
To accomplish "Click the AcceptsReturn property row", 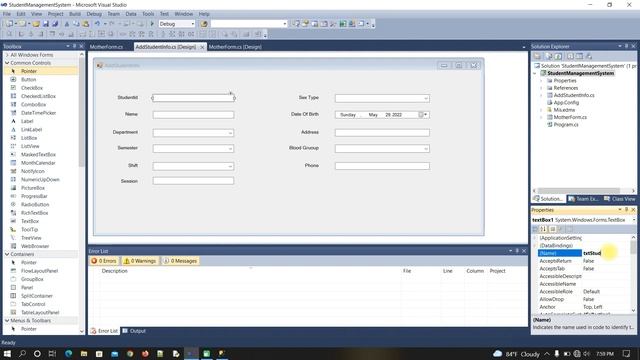I will click(x=583, y=261).
